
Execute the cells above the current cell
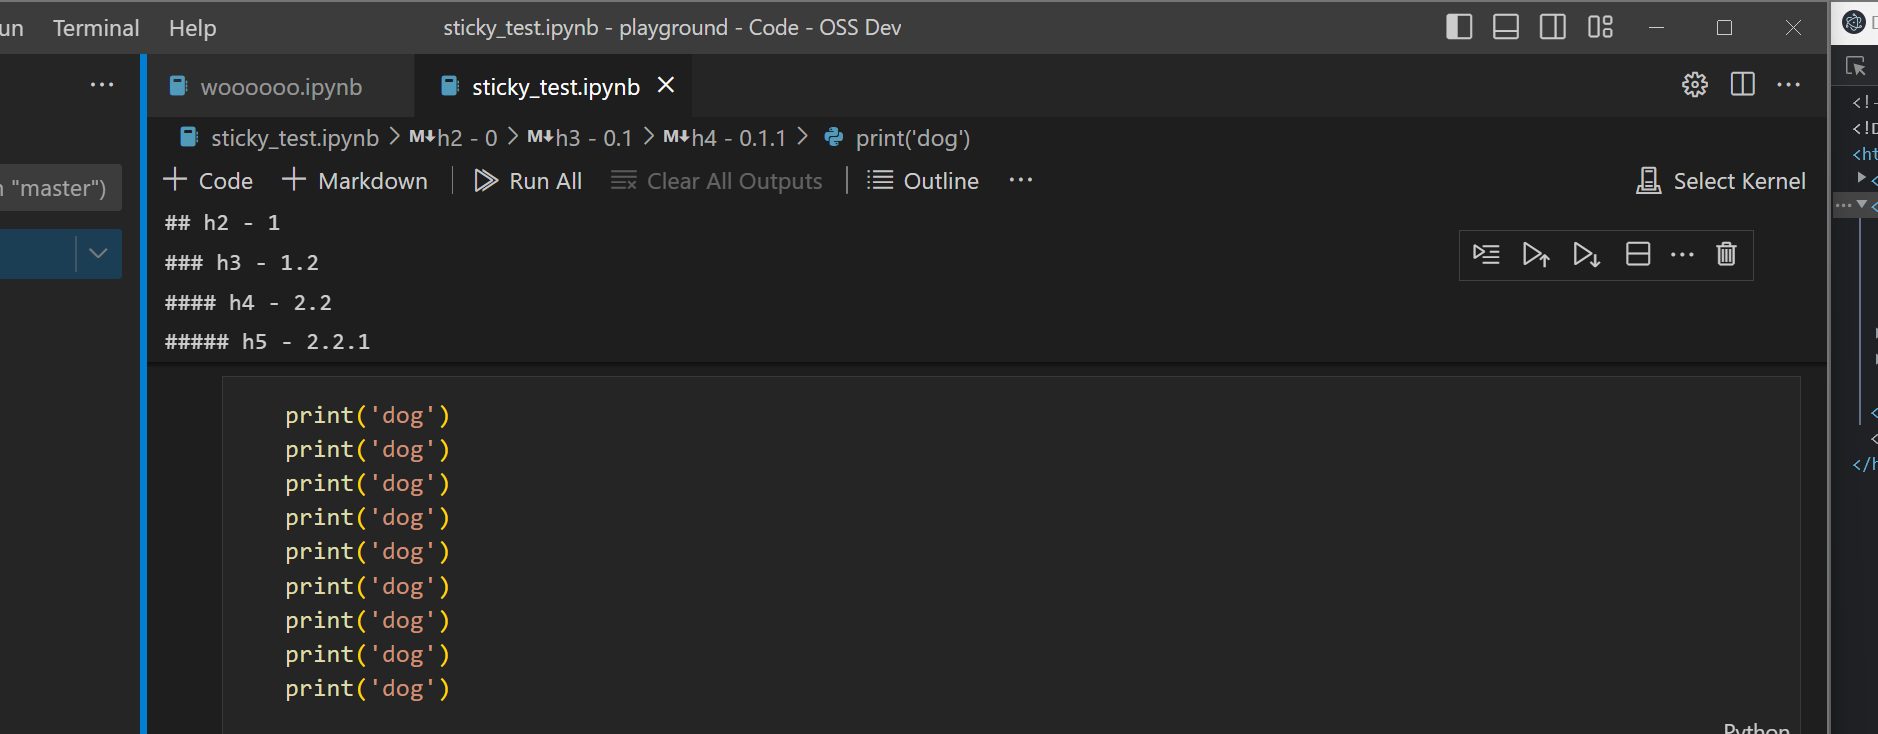(x=1537, y=255)
